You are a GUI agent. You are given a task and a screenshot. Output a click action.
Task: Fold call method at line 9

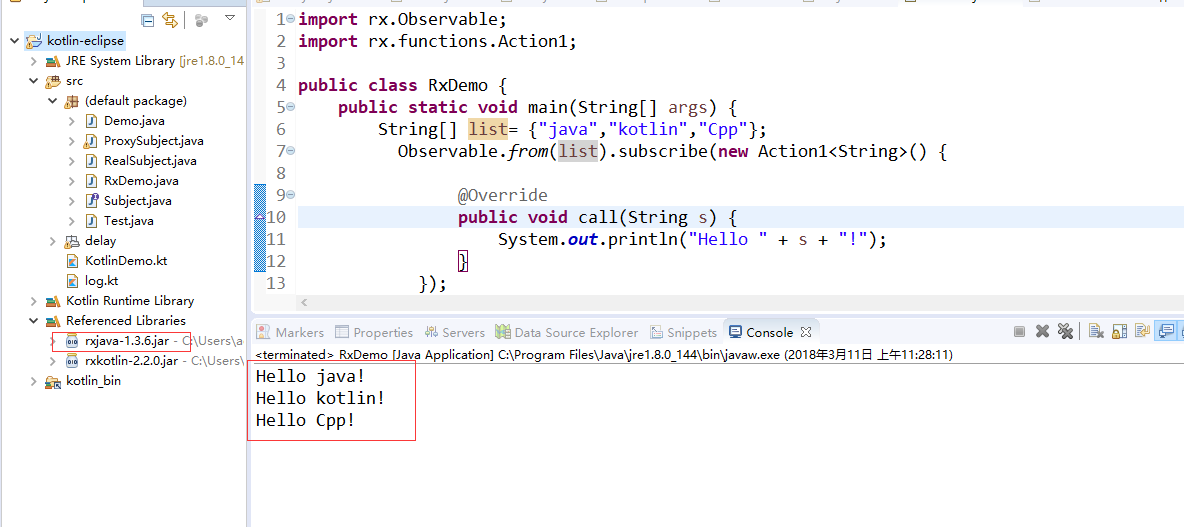[x=291, y=195]
